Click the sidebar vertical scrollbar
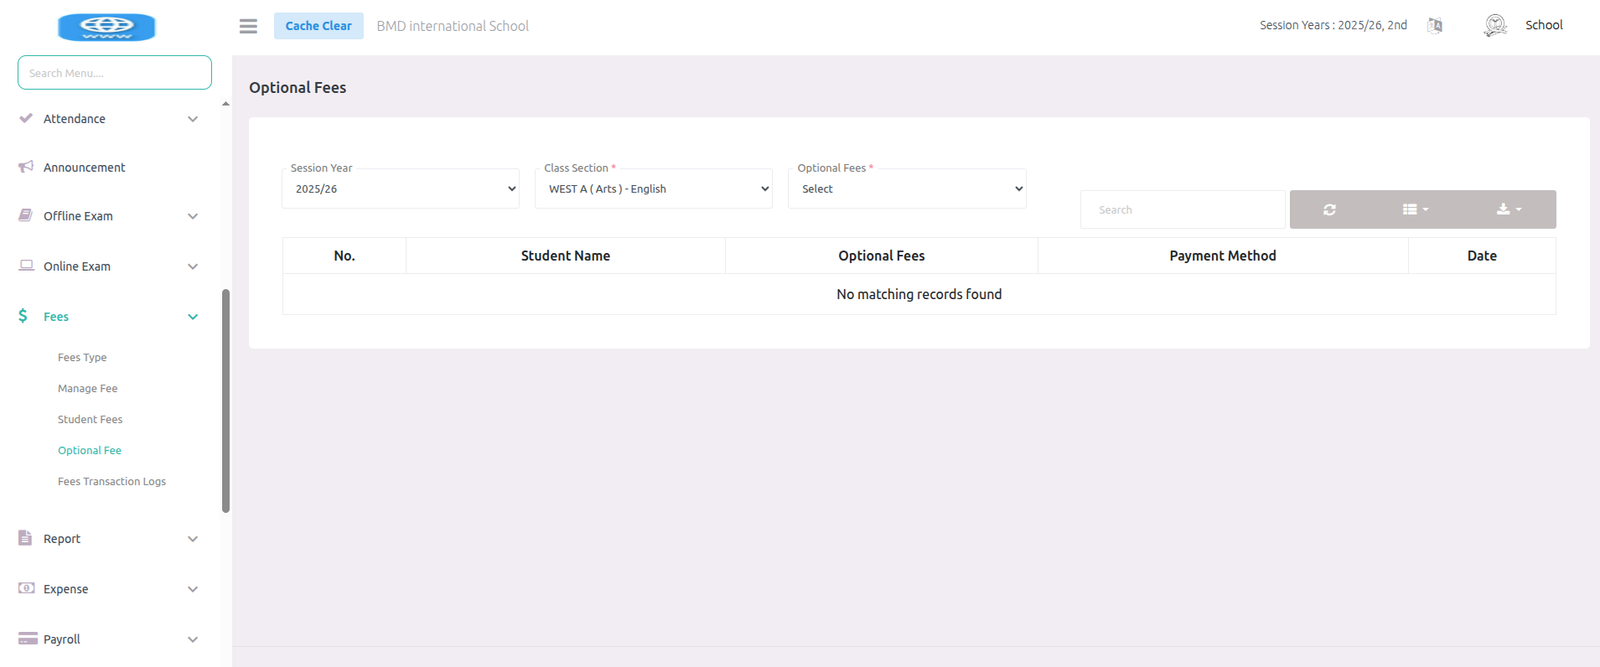This screenshot has width=1600, height=667. (x=226, y=400)
